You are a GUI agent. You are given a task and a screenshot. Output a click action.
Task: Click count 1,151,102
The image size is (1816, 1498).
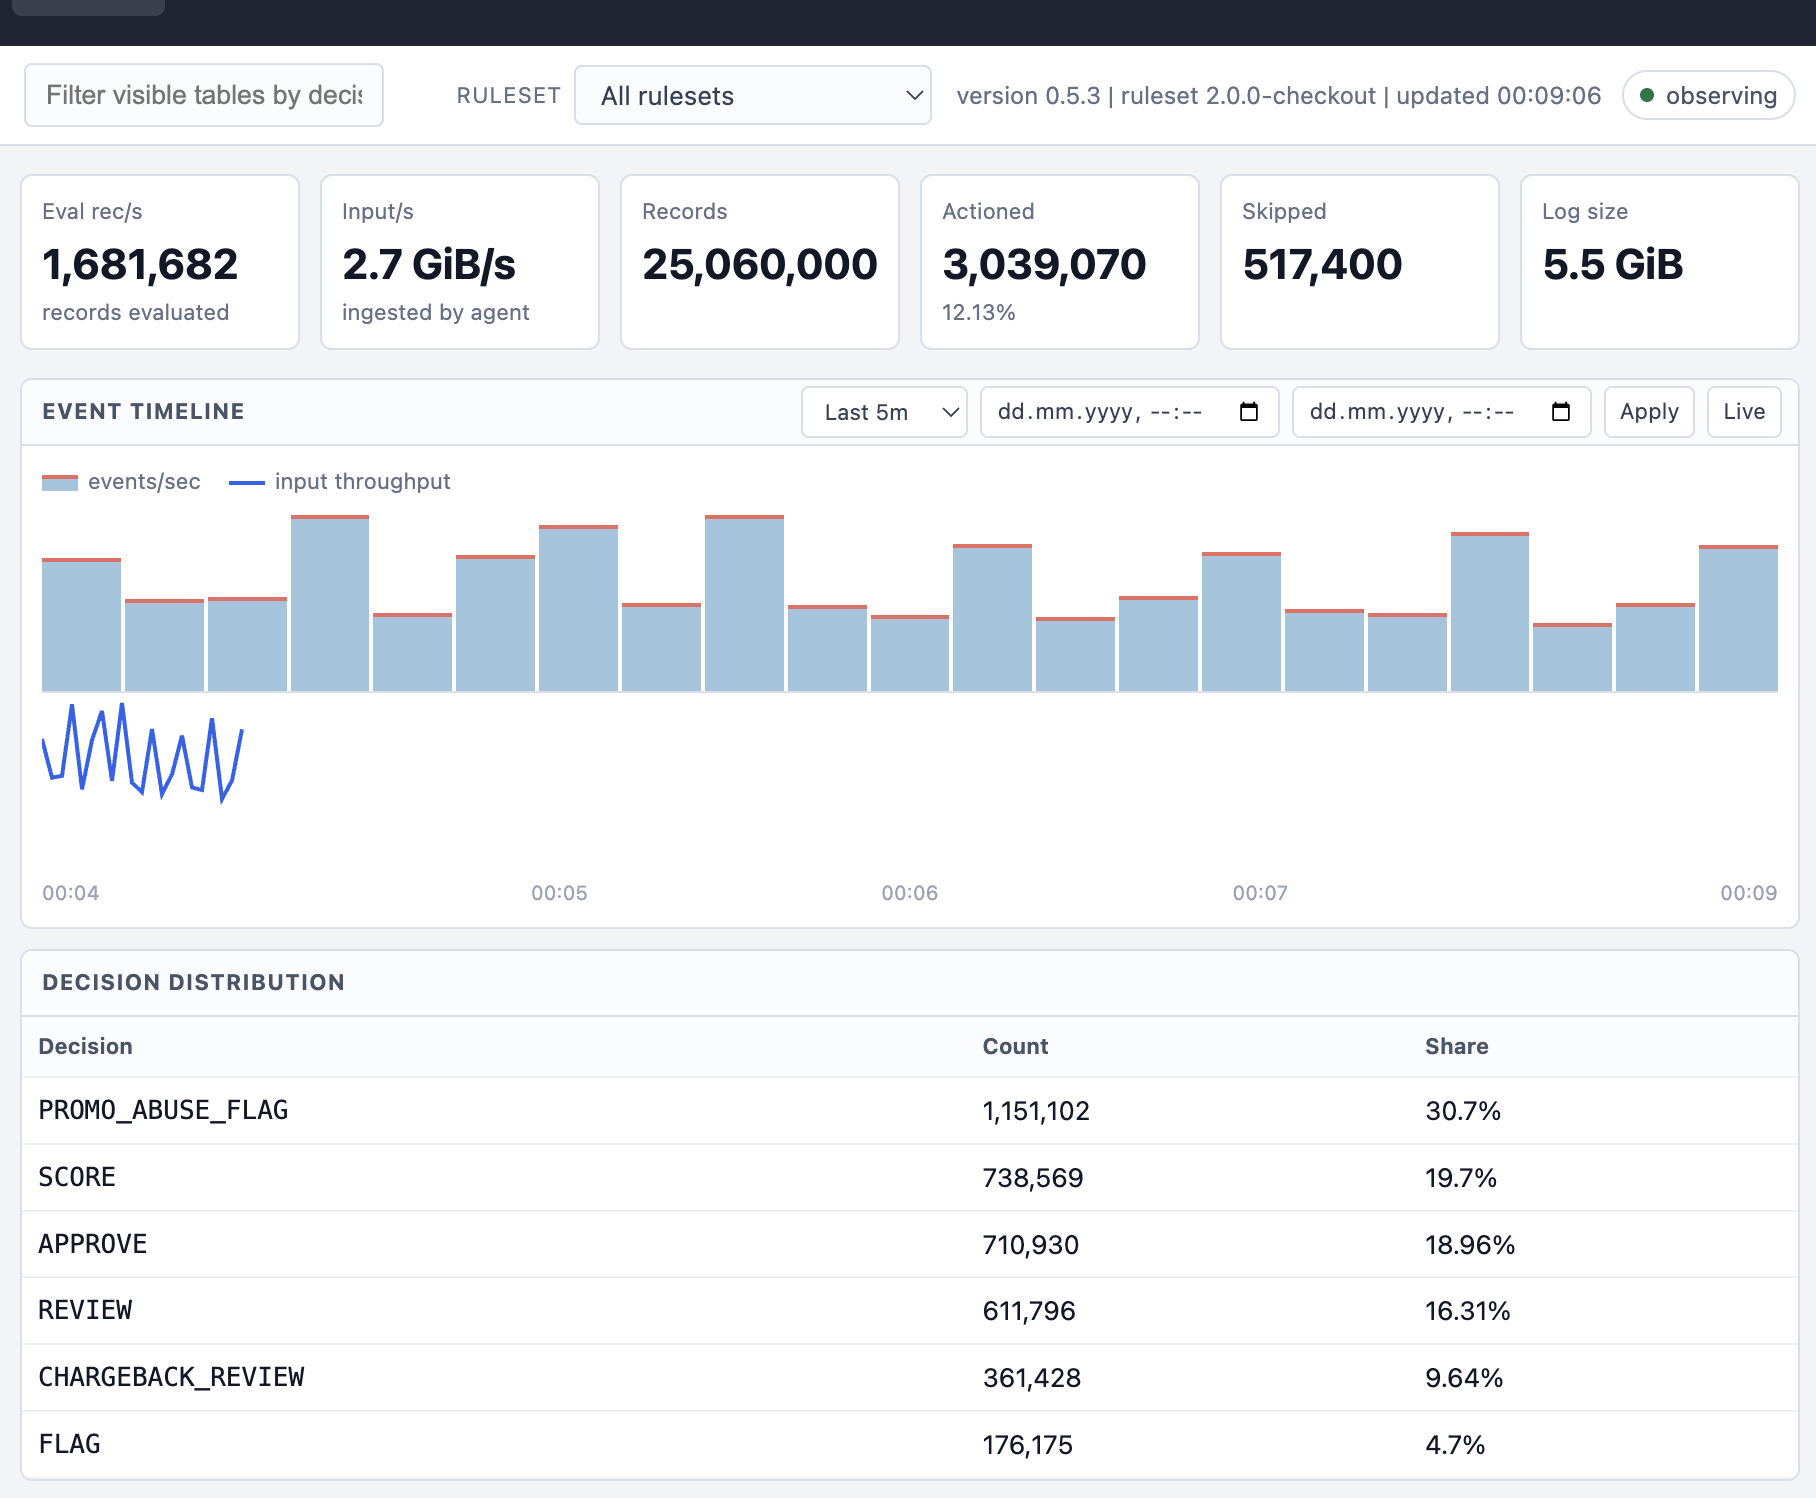(1036, 1111)
